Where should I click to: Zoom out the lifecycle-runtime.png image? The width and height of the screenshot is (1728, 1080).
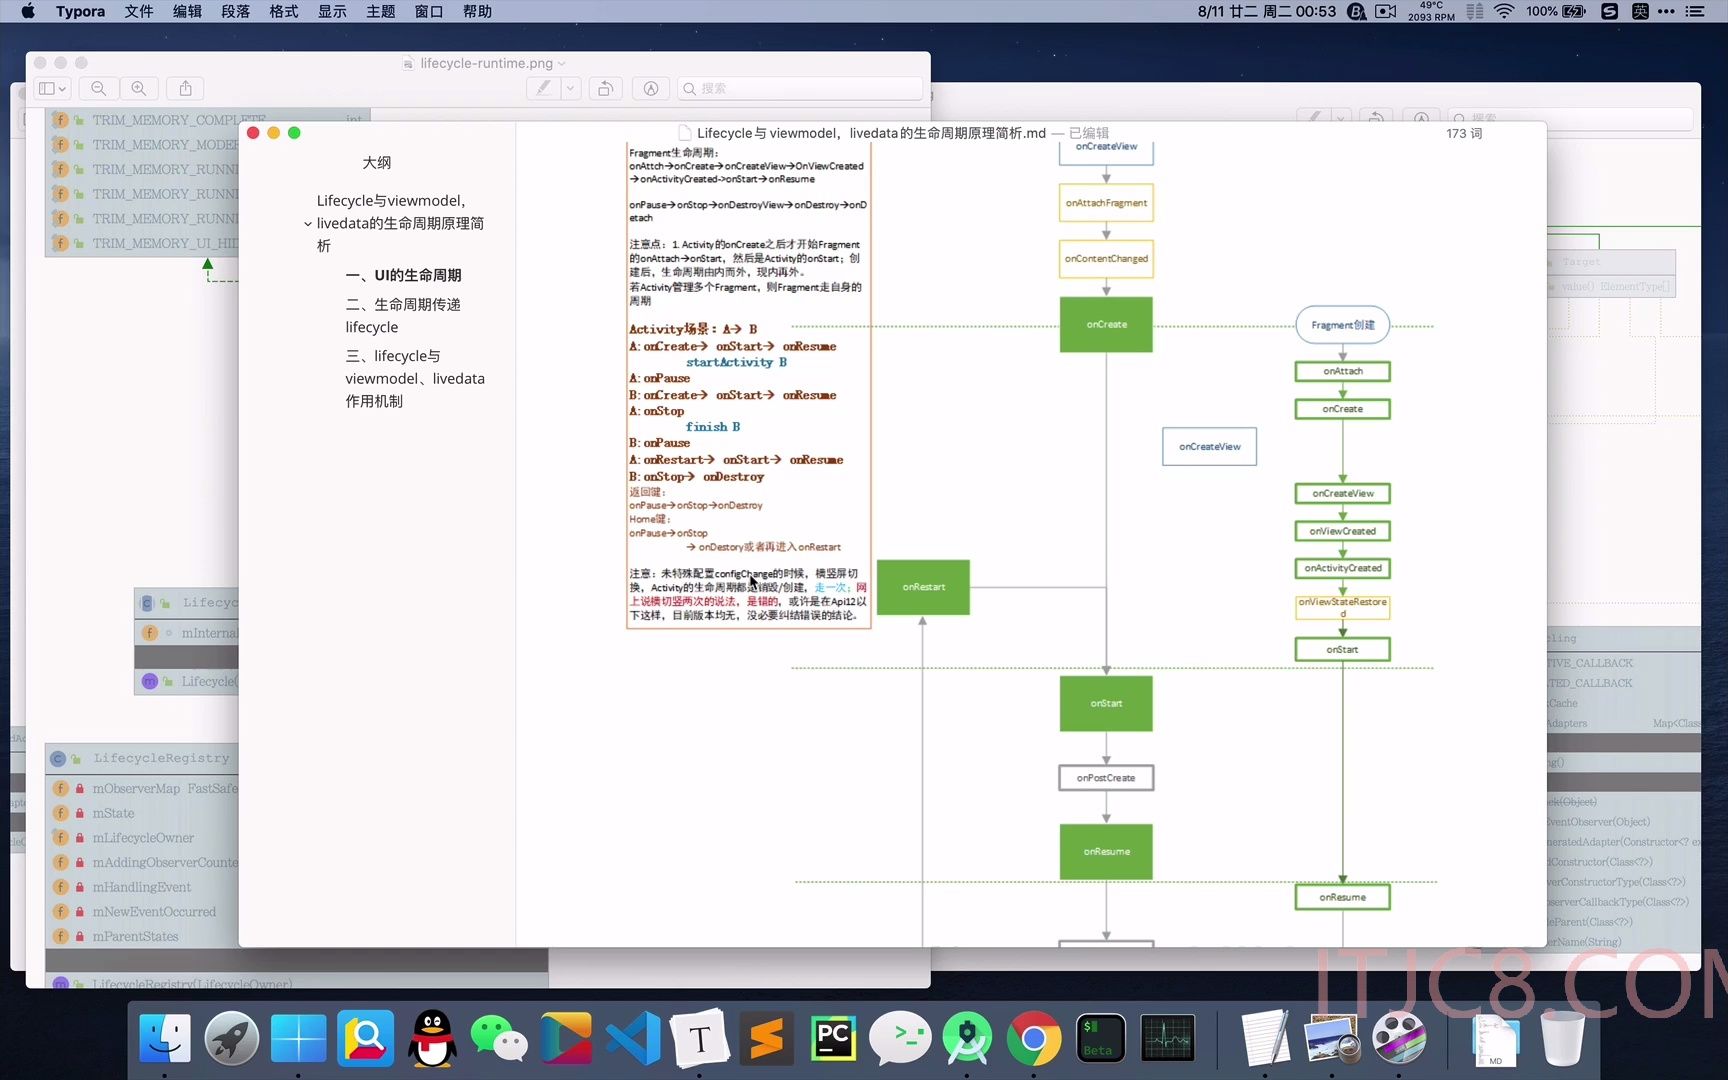pos(97,88)
